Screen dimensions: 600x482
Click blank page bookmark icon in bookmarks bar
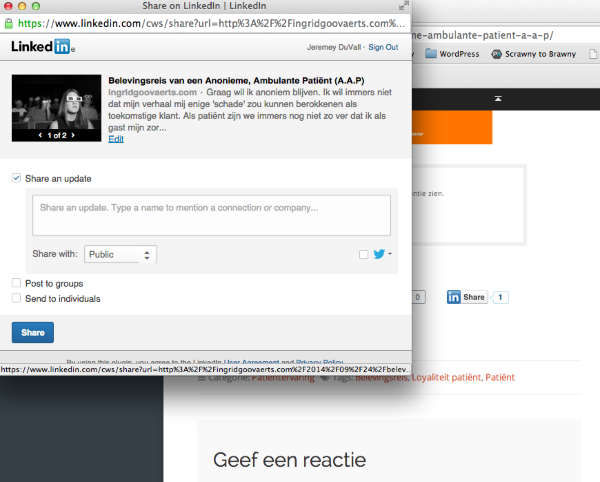(593, 54)
